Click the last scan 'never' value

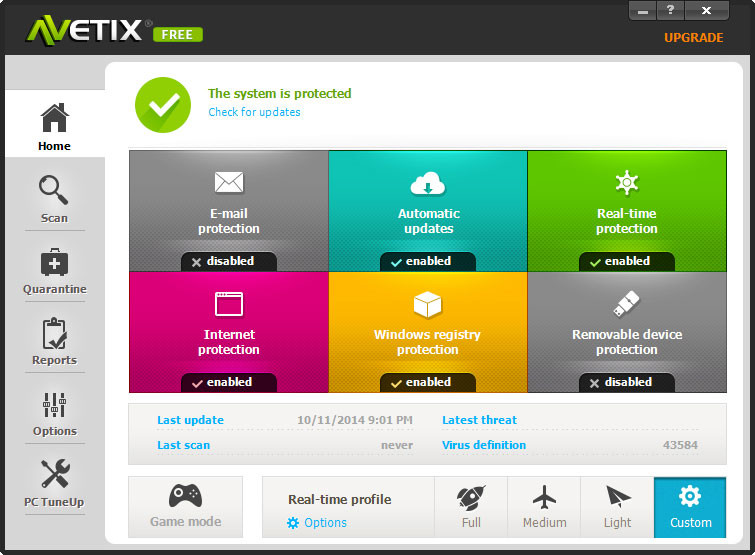(397, 445)
